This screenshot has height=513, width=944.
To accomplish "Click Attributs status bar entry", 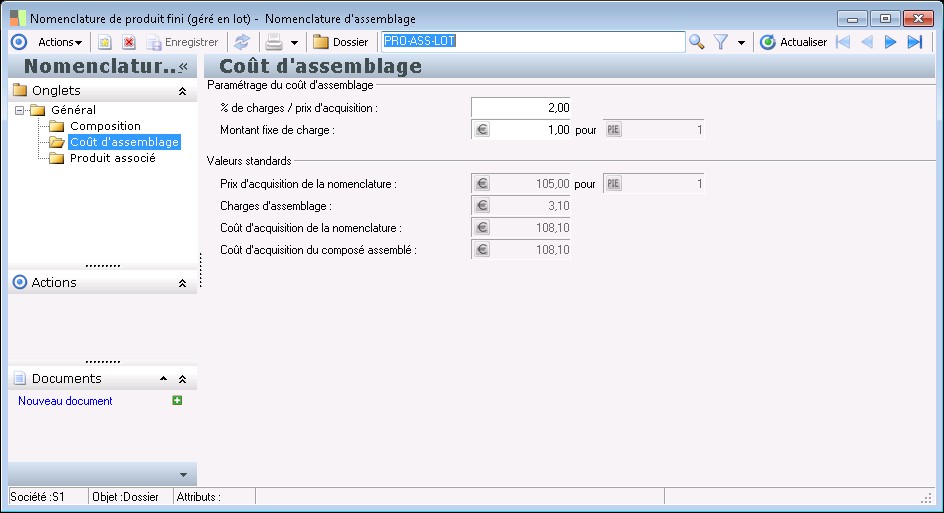I will 199,497.
